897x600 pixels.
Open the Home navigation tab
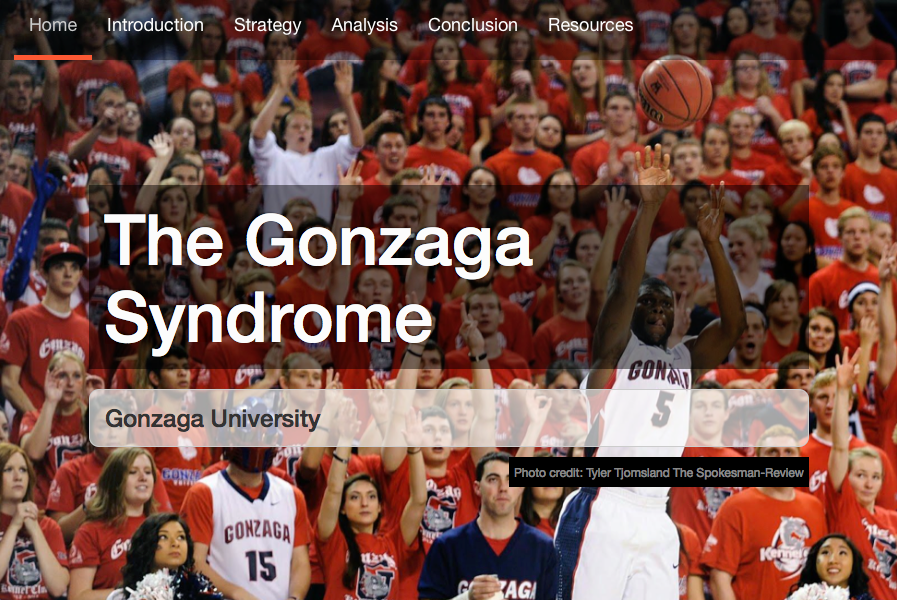click(53, 25)
